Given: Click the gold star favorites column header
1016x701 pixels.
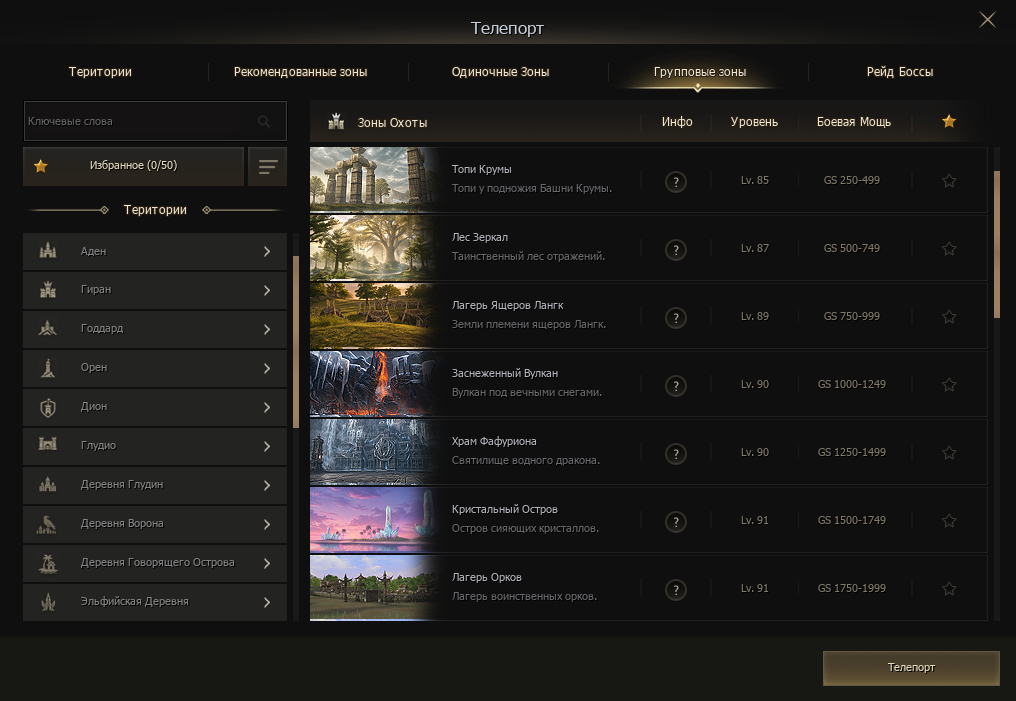Looking at the screenshot, I should coord(949,121).
